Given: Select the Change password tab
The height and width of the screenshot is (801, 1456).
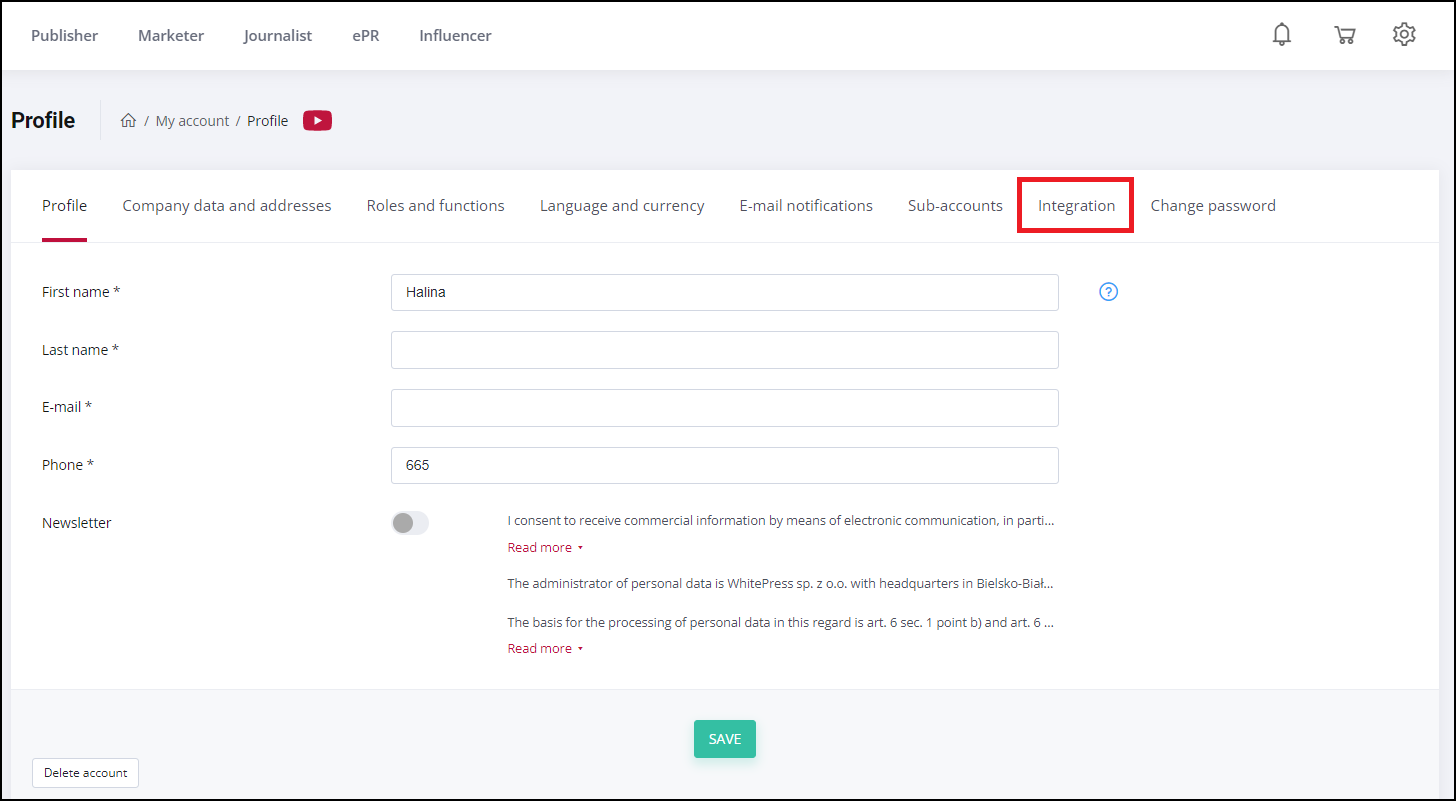Looking at the screenshot, I should click(1213, 206).
